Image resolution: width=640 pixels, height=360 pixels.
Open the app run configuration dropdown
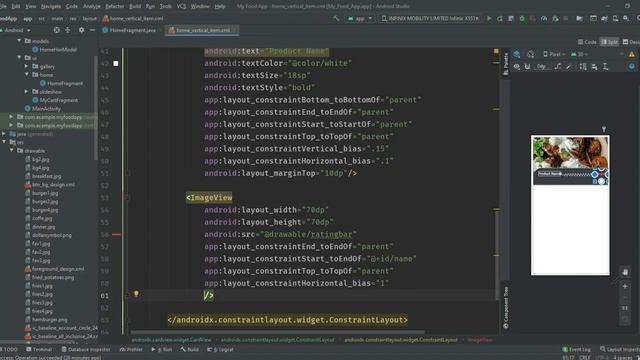point(360,18)
